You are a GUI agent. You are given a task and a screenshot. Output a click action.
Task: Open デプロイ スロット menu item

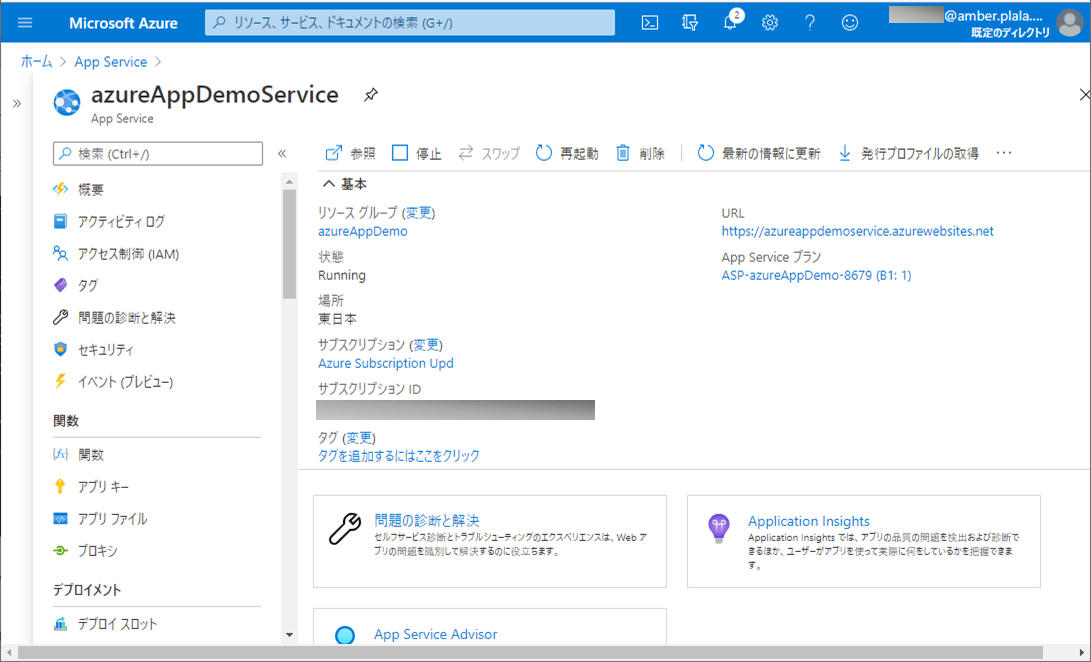pyautogui.click(x=117, y=624)
